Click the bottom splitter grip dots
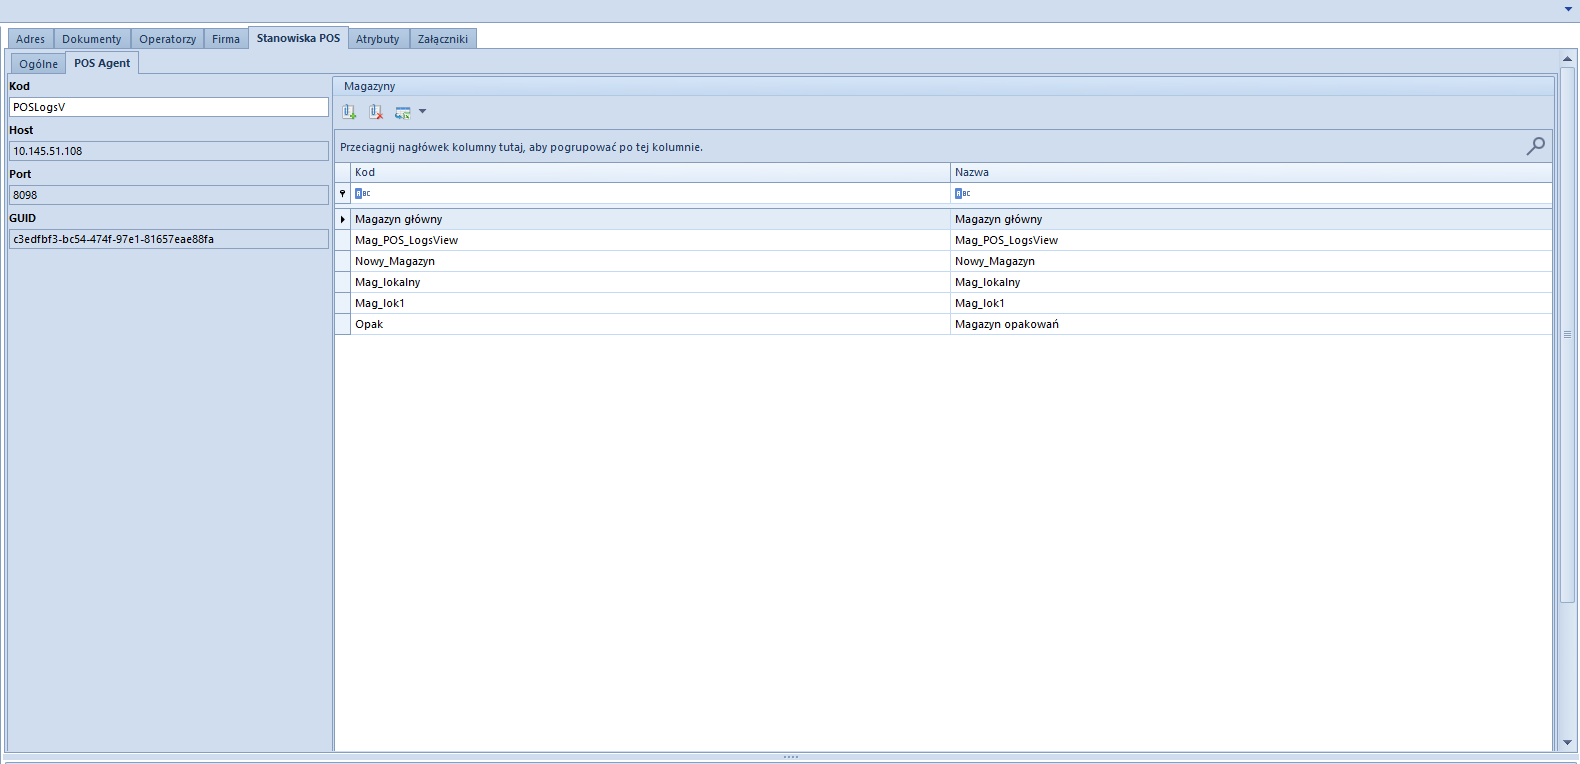This screenshot has width=1580, height=764. click(790, 757)
